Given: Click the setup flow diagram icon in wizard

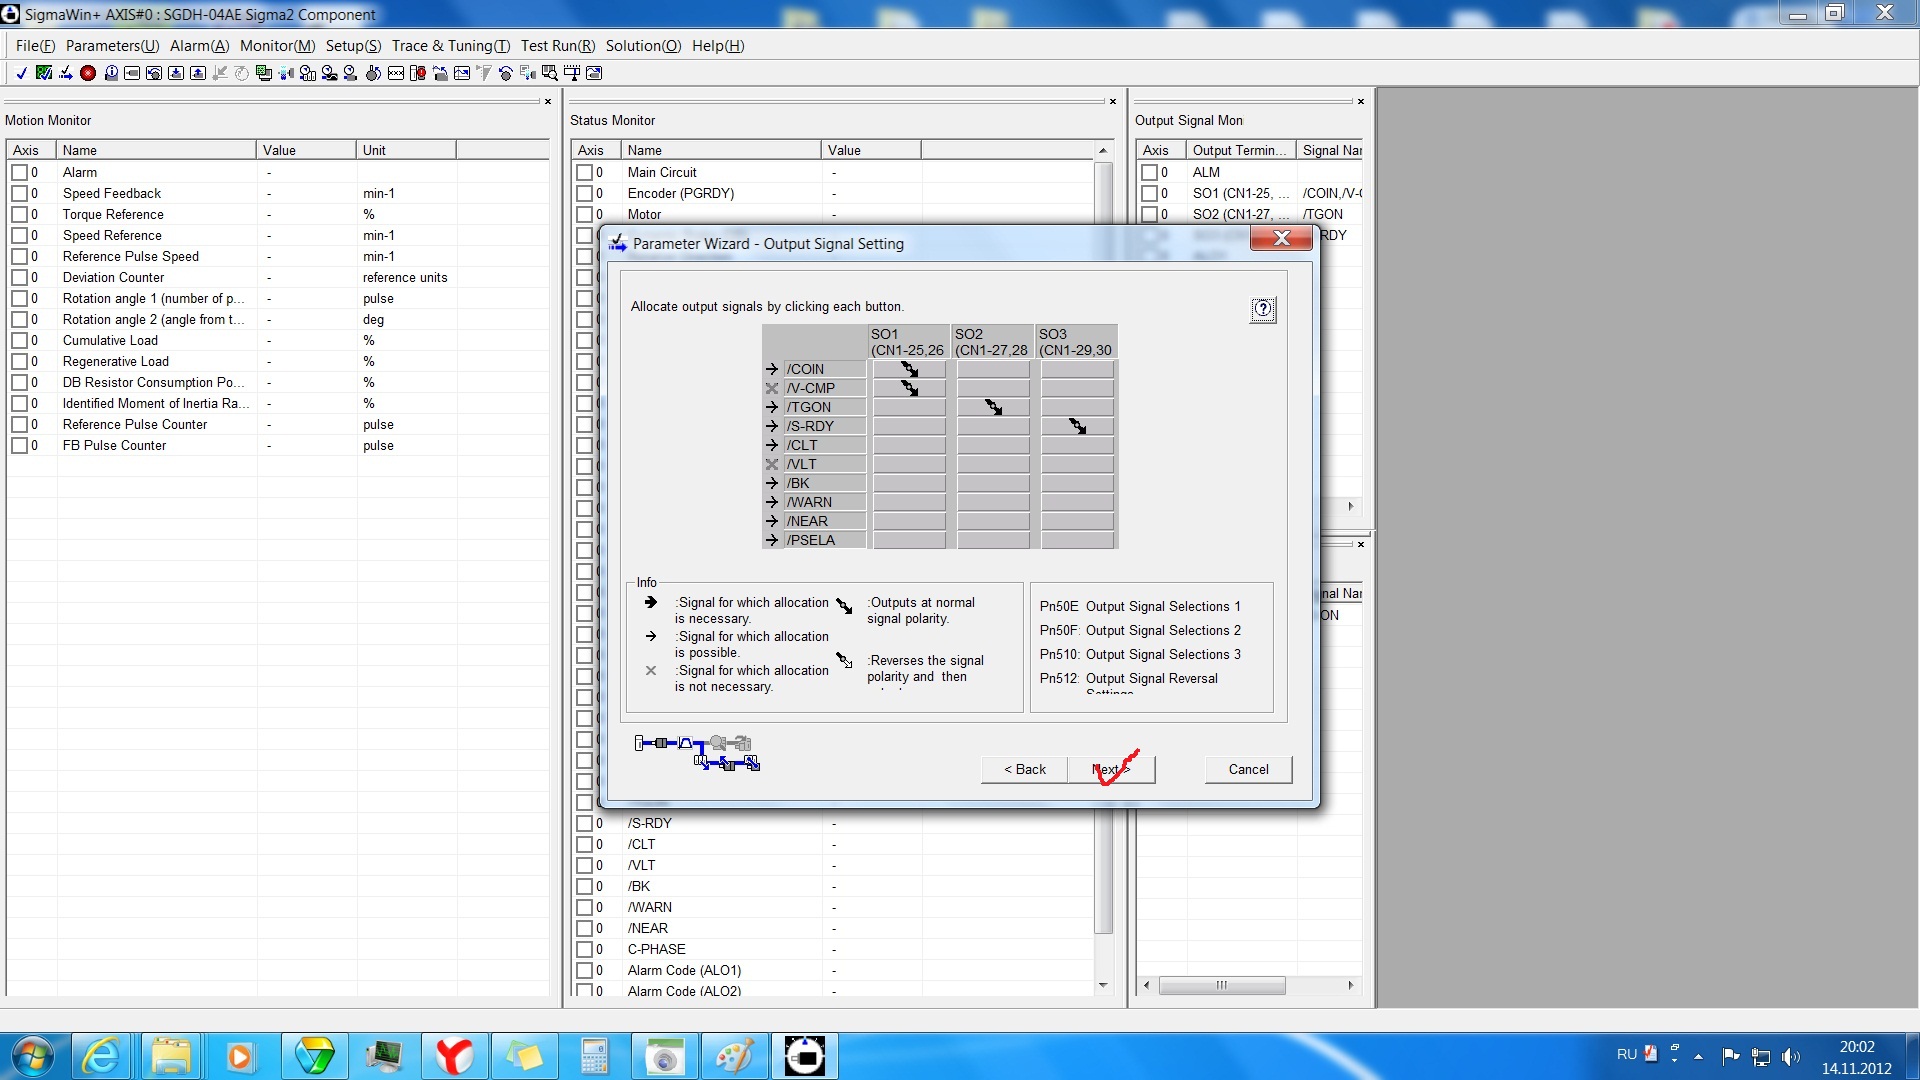Looking at the screenshot, I should pyautogui.click(x=697, y=753).
